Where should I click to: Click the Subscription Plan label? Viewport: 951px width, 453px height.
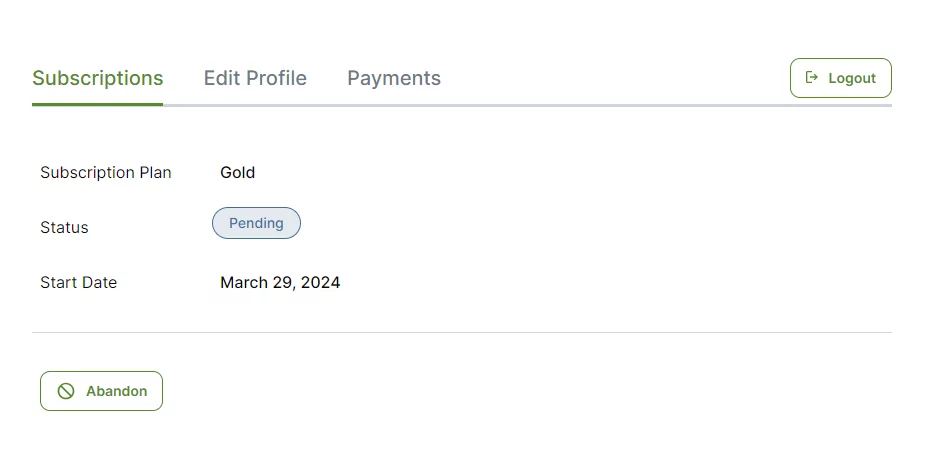[106, 173]
